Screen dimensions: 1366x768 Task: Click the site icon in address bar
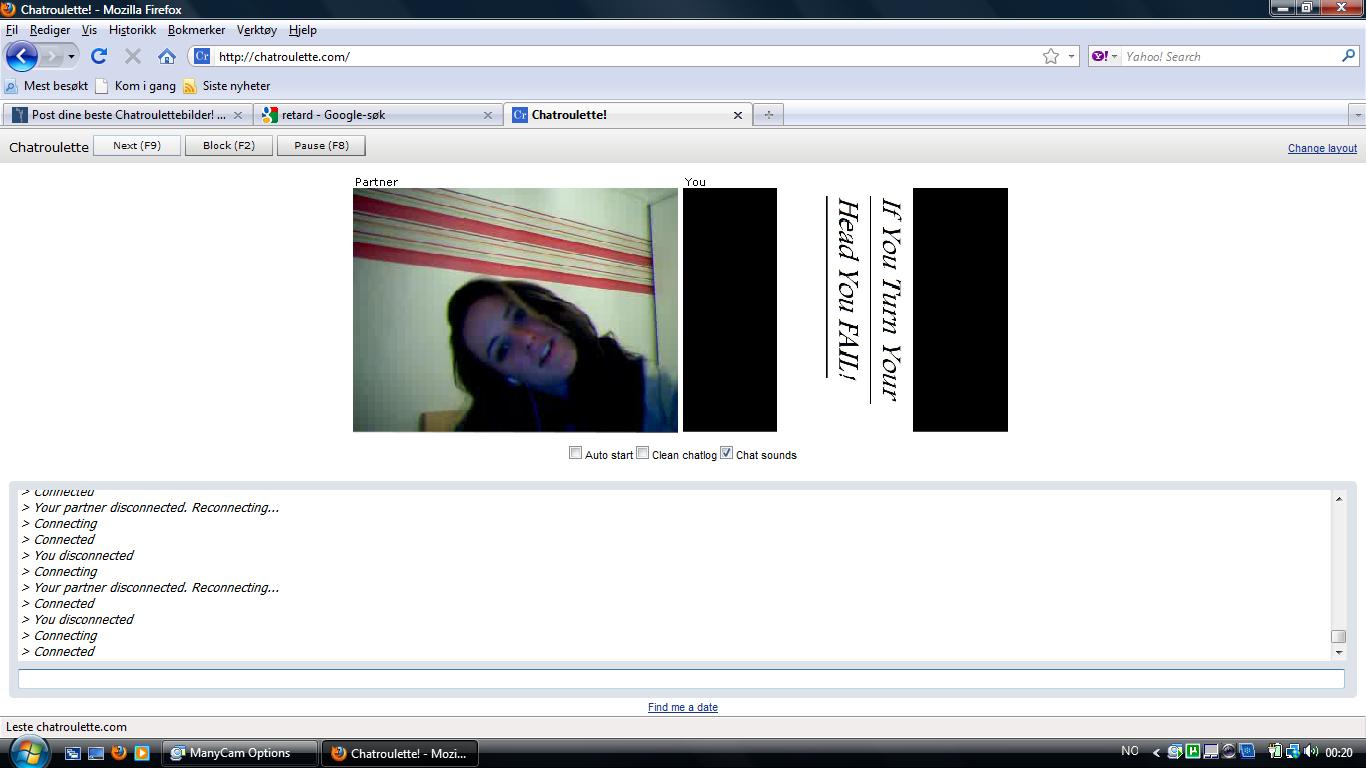coord(202,57)
